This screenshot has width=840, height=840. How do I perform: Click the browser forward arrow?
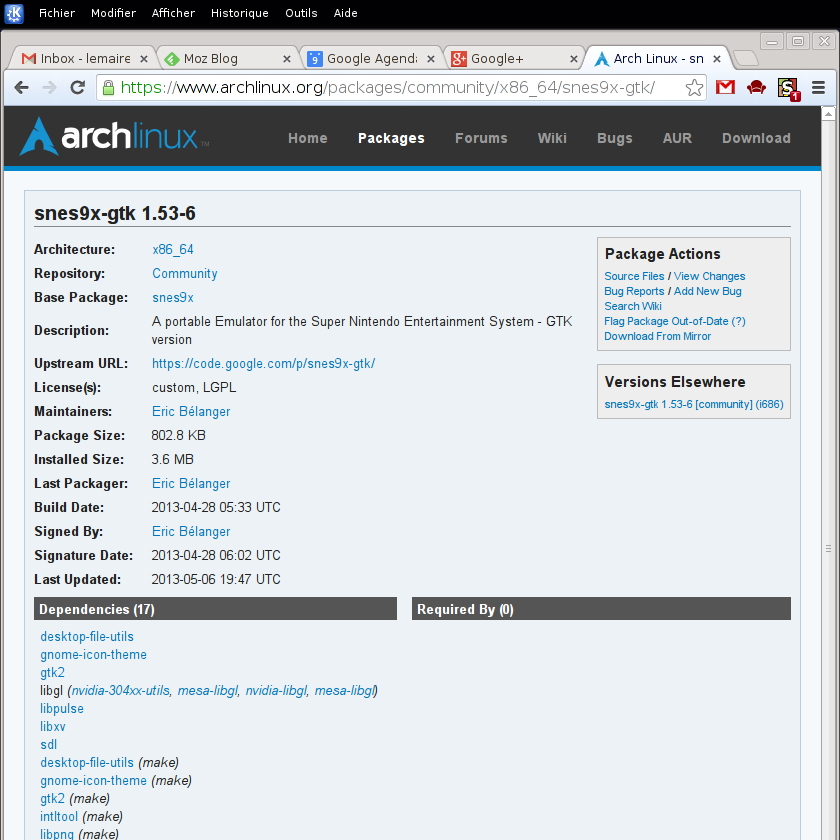(49, 87)
